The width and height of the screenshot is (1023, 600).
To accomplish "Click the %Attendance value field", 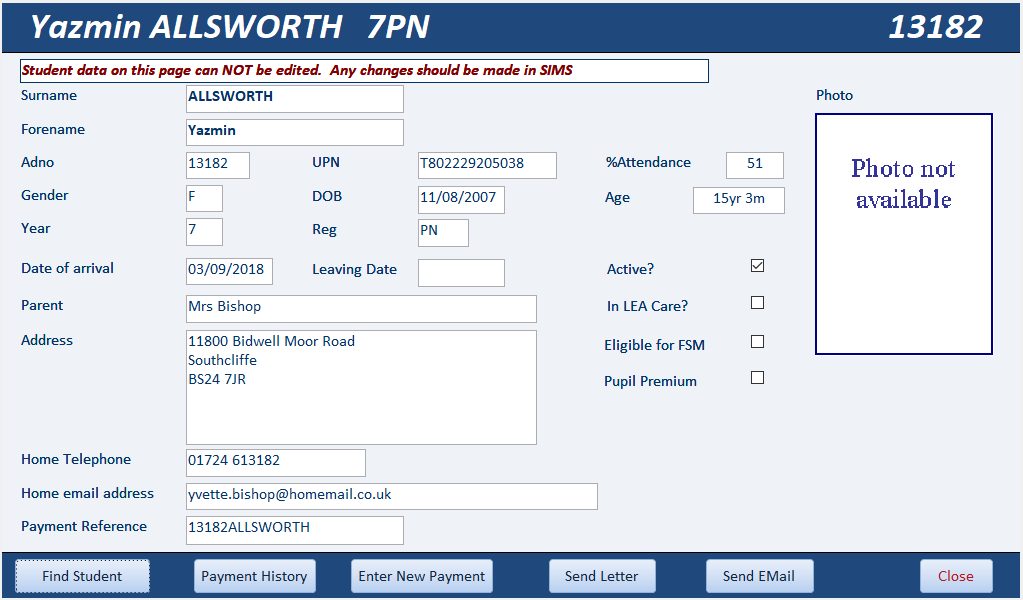I will tap(755, 165).
